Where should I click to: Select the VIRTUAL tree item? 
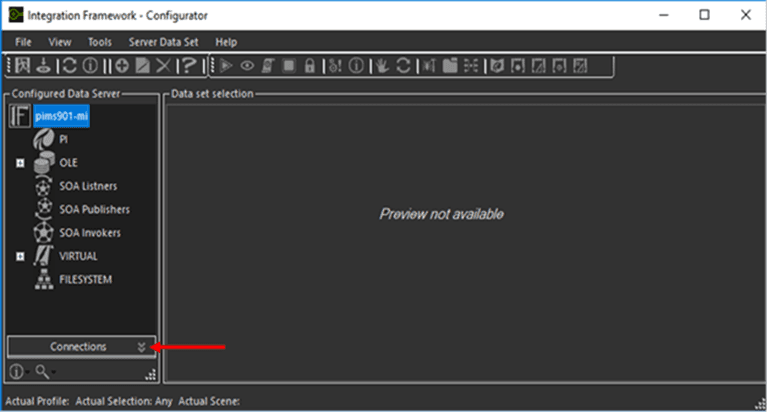pyautogui.click(x=78, y=256)
